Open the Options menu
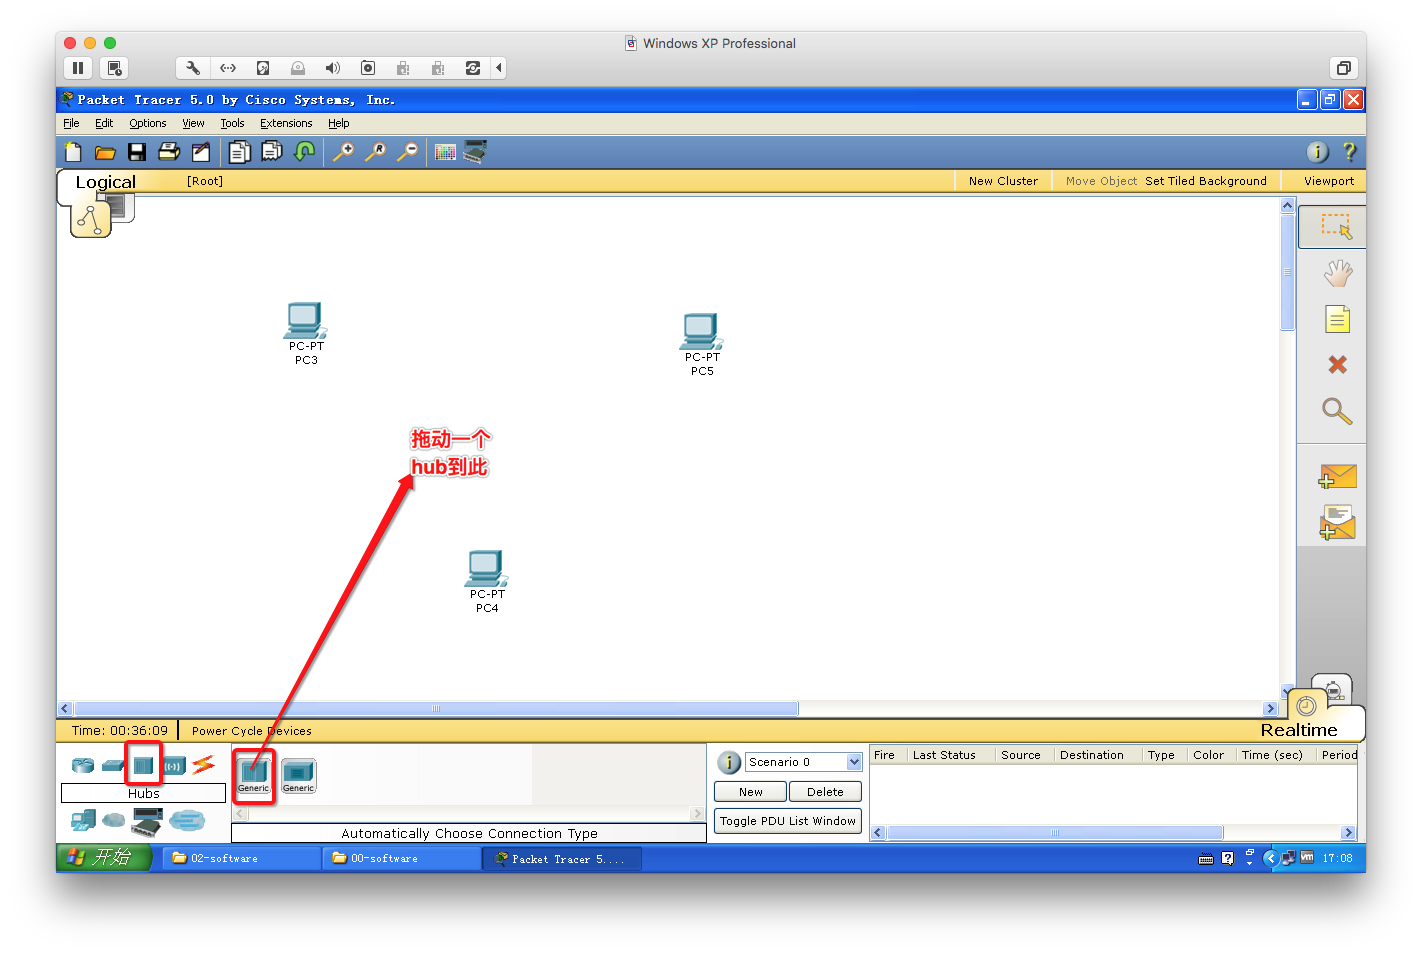 (147, 124)
